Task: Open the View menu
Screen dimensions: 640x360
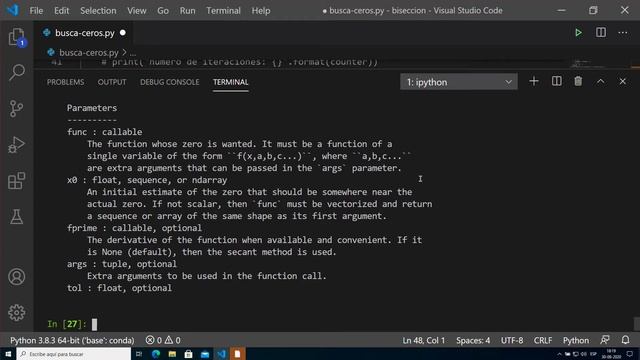Action: (137, 11)
